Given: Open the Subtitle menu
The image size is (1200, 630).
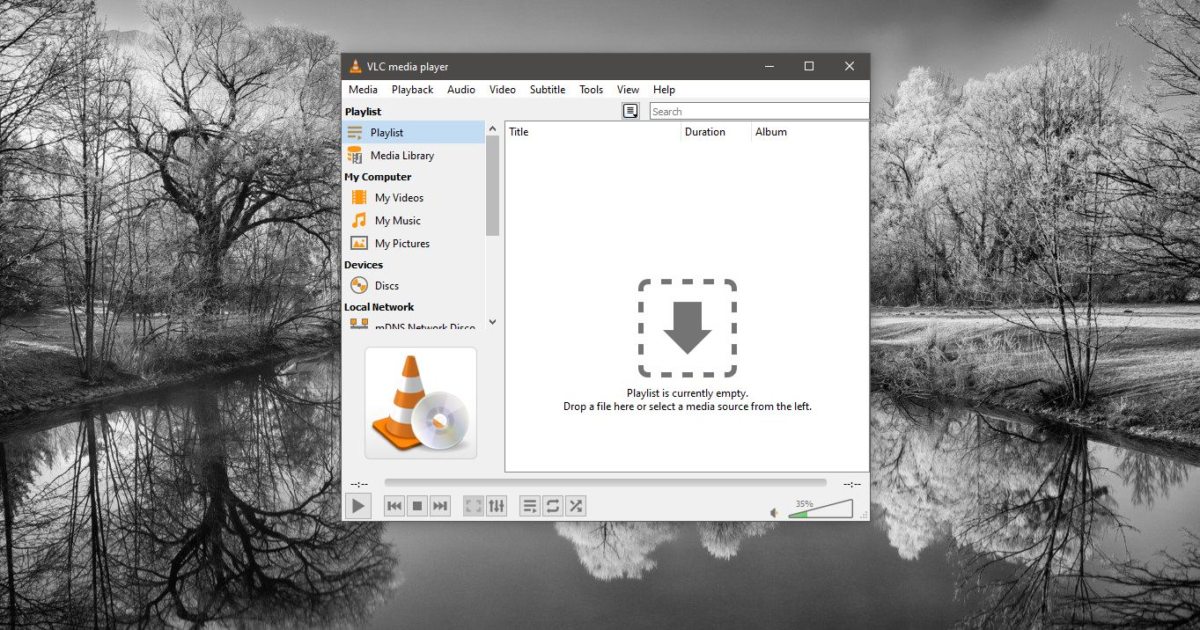Looking at the screenshot, I should pyautogui.click(x=547, y=89).
